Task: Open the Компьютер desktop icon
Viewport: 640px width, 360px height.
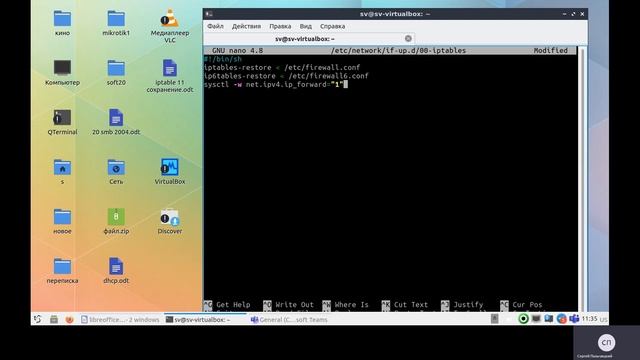Action: pyautogui.click(x=62, y=68)
